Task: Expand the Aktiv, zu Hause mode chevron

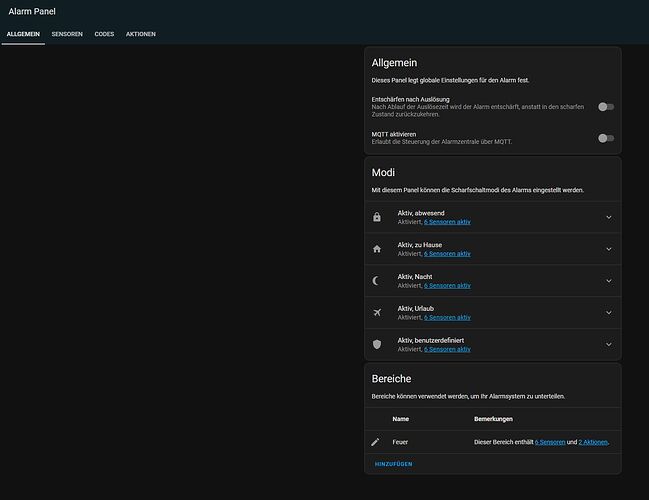Action: 609,249
